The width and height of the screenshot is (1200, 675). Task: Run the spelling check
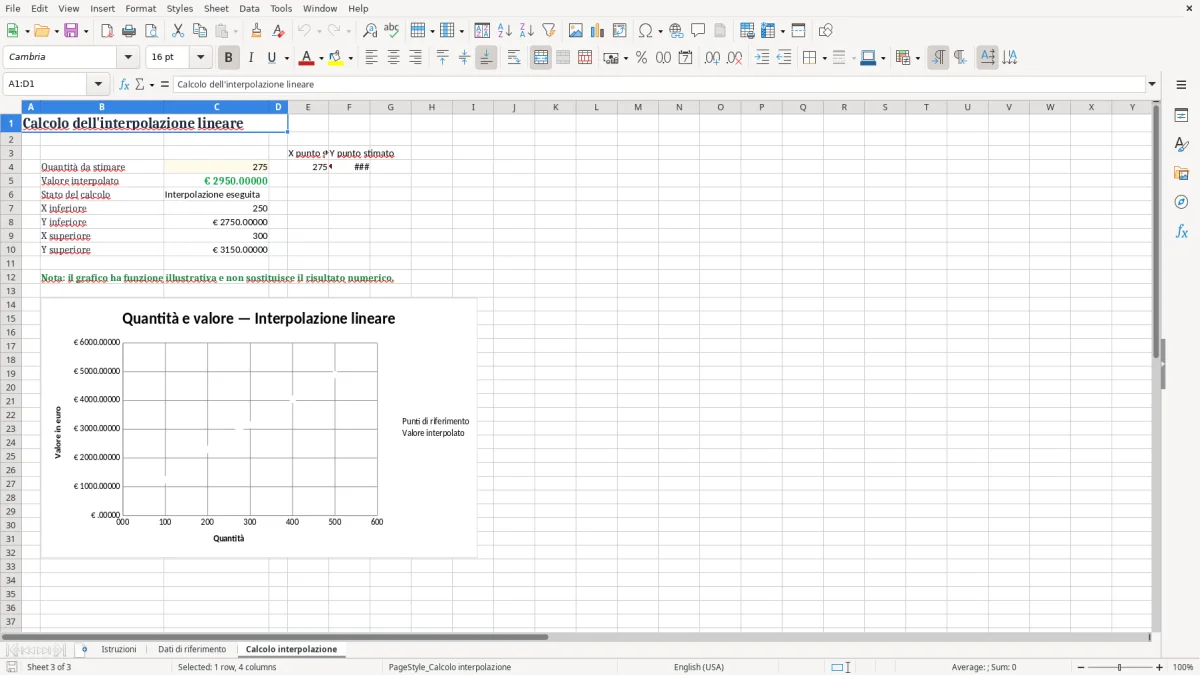click(392, 31)
